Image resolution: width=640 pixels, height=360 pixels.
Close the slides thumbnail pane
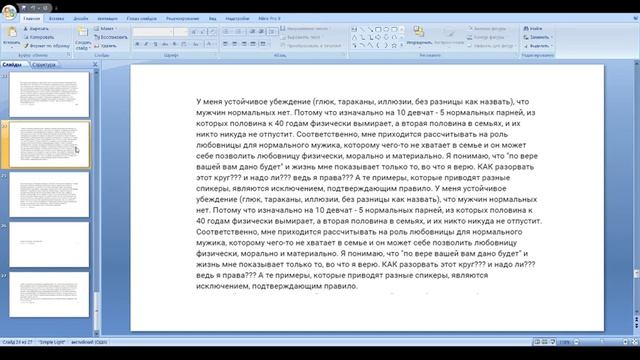(x=95, y=64)
